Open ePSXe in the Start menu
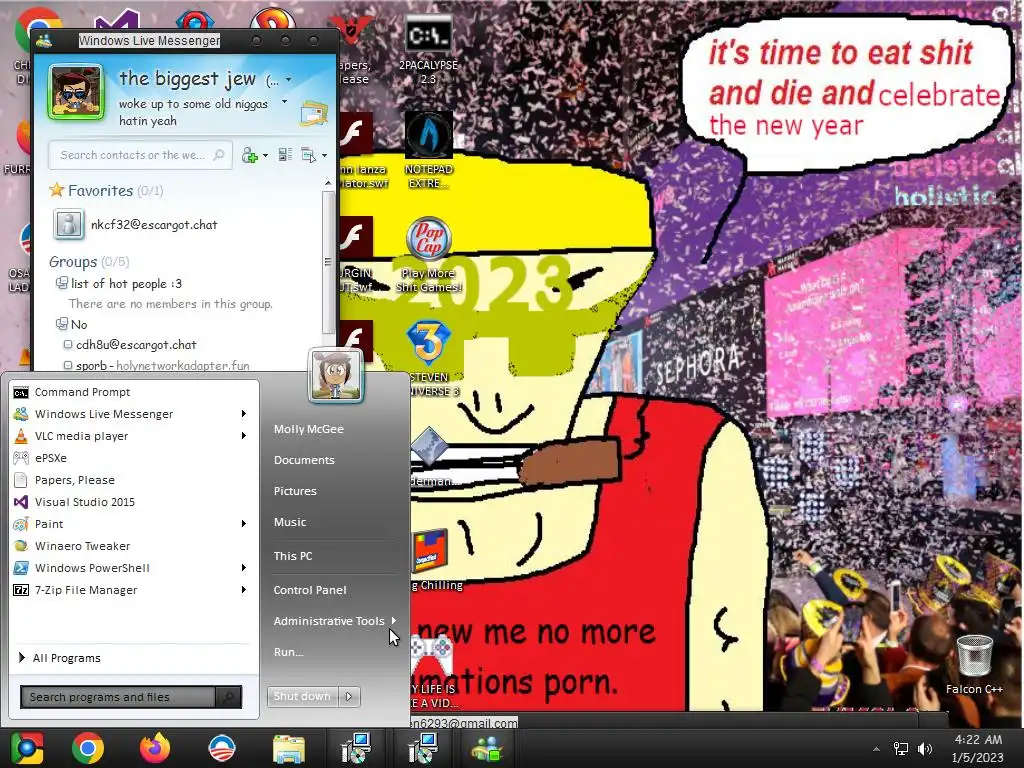The width and height of the screenshot is (1024, 768). [x=134, y=458]
